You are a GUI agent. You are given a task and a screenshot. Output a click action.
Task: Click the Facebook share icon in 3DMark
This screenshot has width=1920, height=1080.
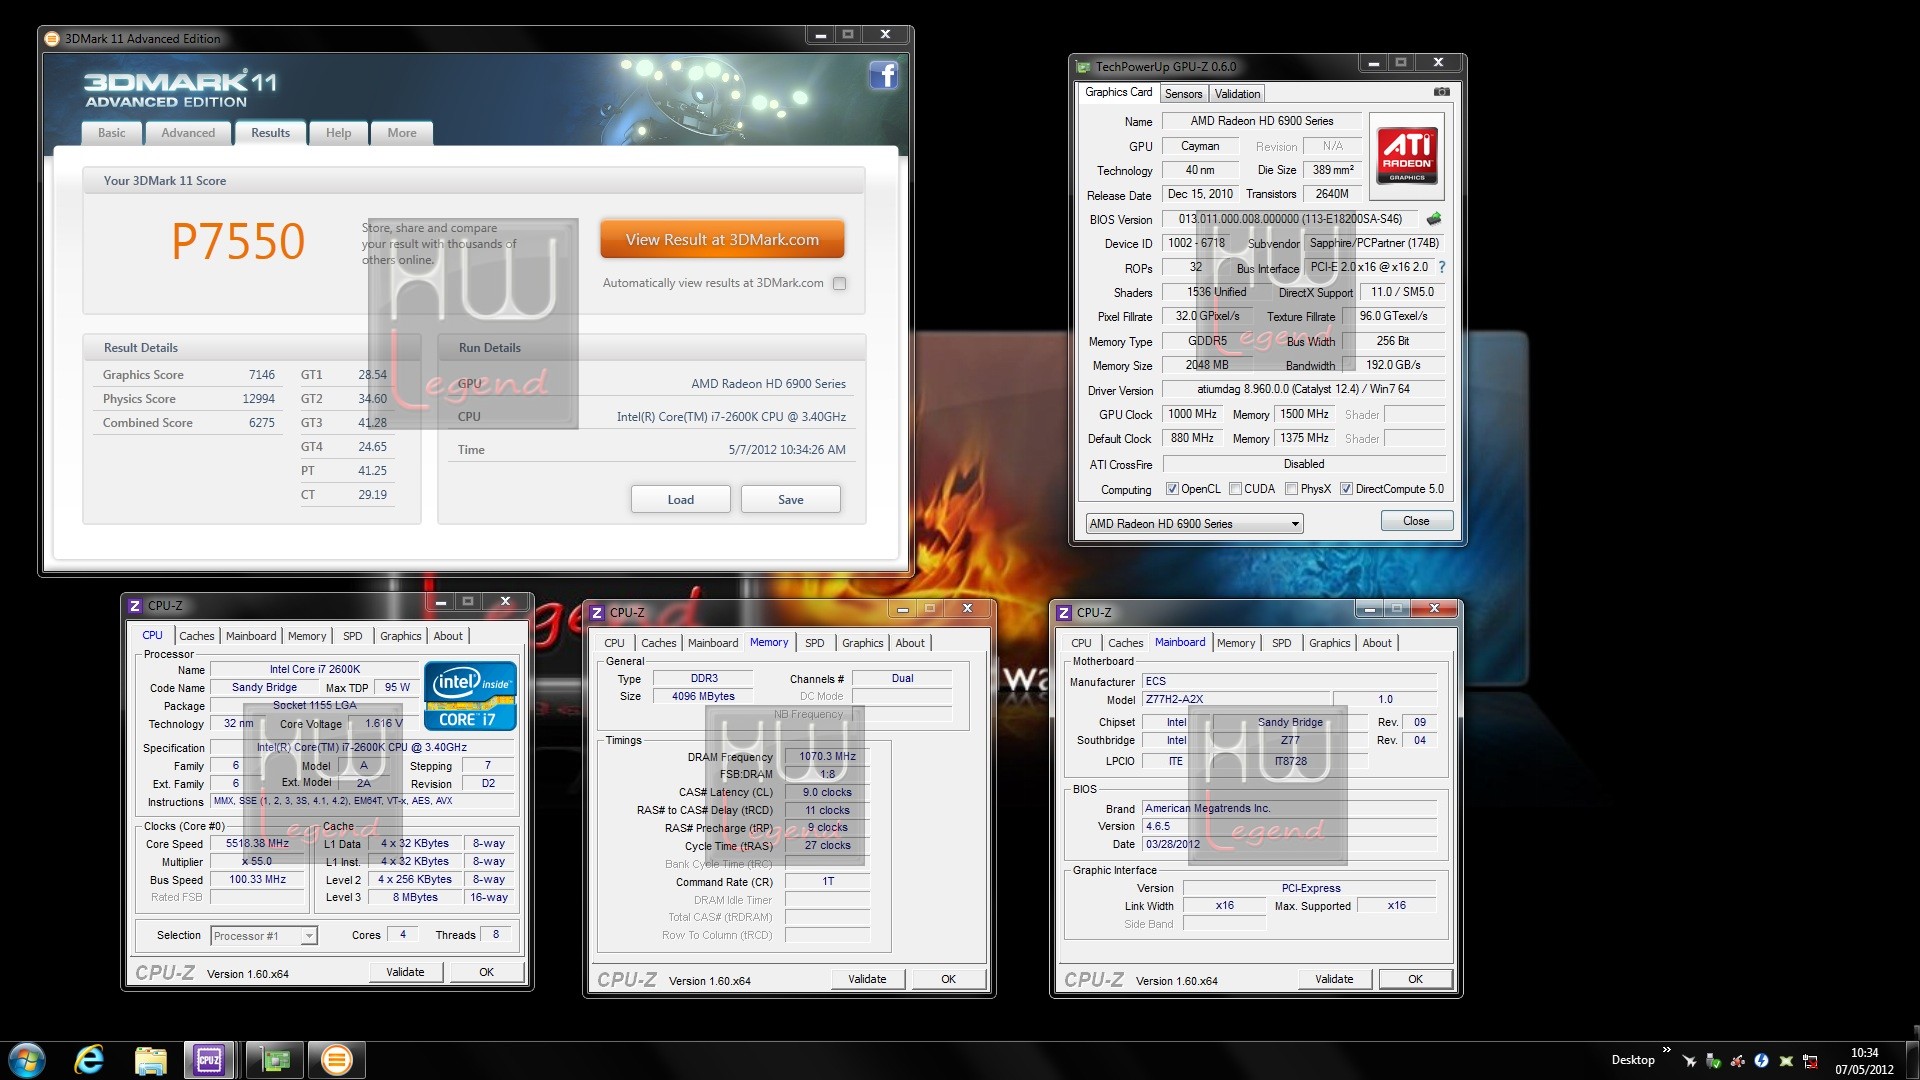click(x=883, y=75)
